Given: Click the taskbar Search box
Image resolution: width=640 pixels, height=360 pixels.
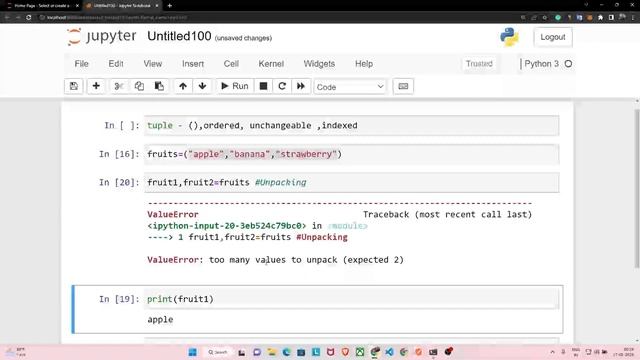Looking at the screenshot, I should click(x=218, y=352).
